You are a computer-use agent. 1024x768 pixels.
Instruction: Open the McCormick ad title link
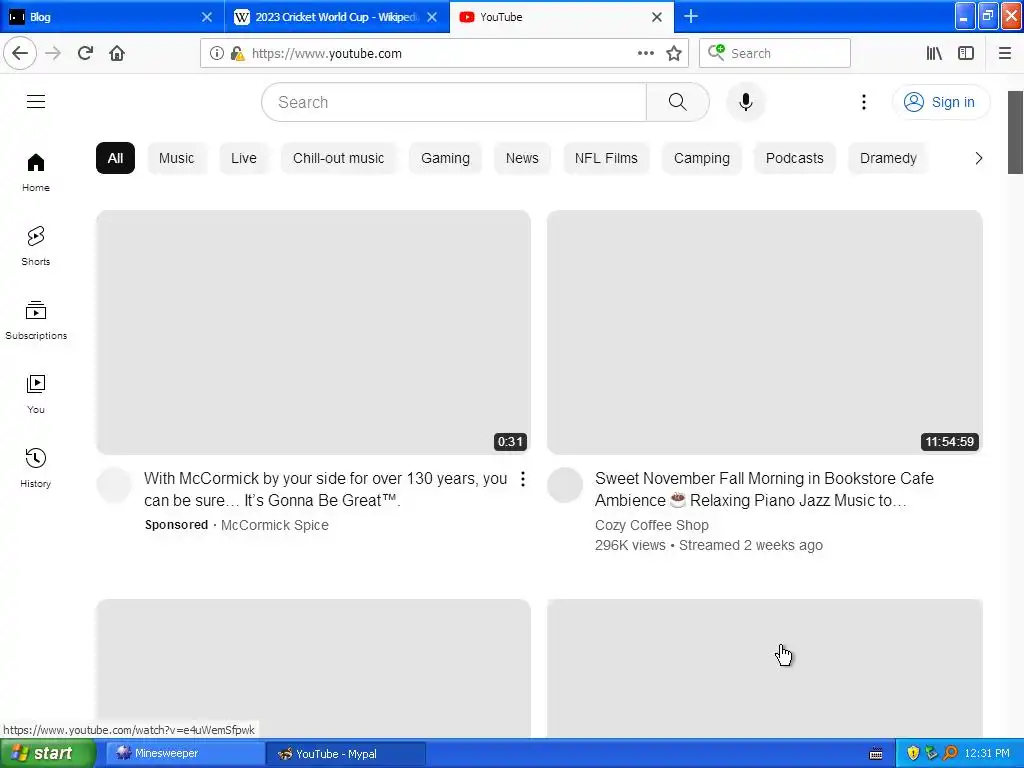tap(325, 489)
